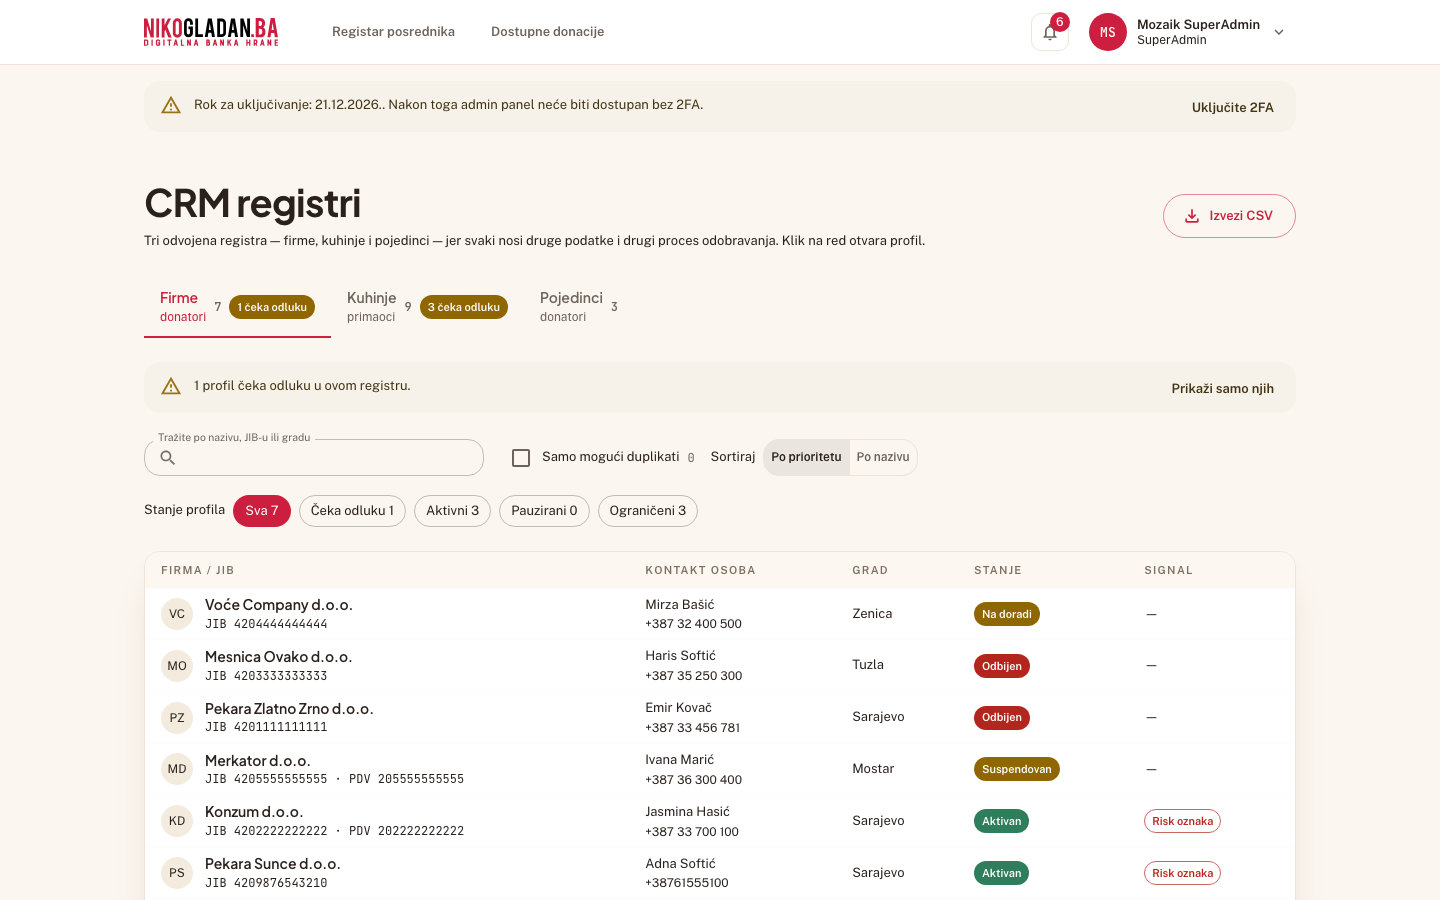Click phone number '+387 33 456 781'

click(693, 728)
